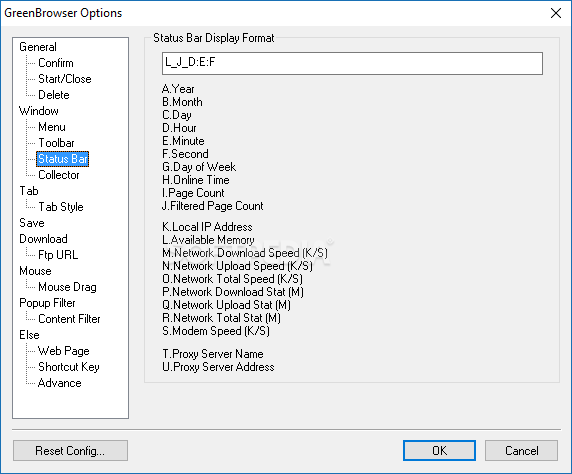
Task: Go to the Delete options page
Action: [54, 95]
